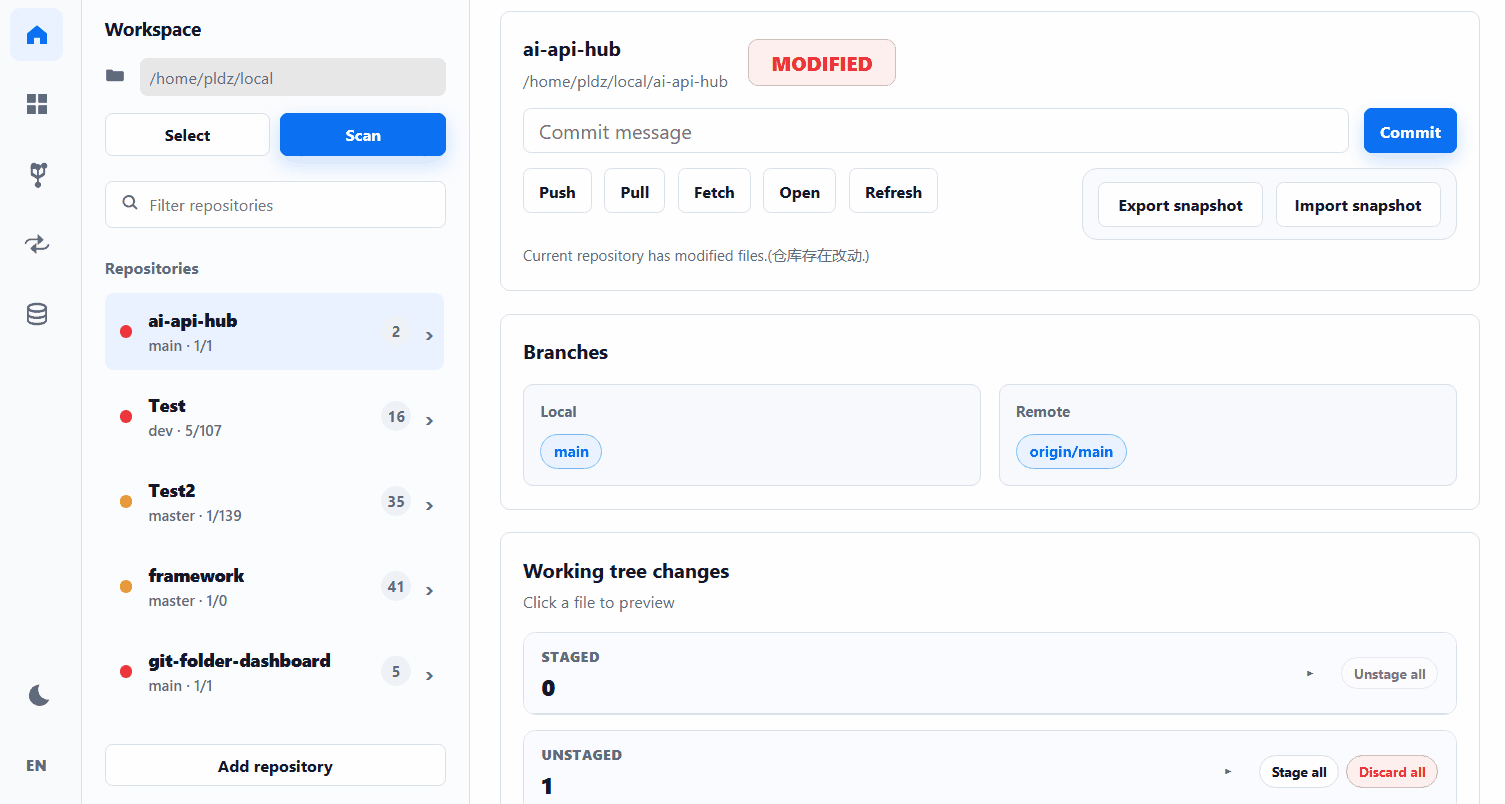
Task: Expand the UNSTAGED files section
Action: (1228, 771)
